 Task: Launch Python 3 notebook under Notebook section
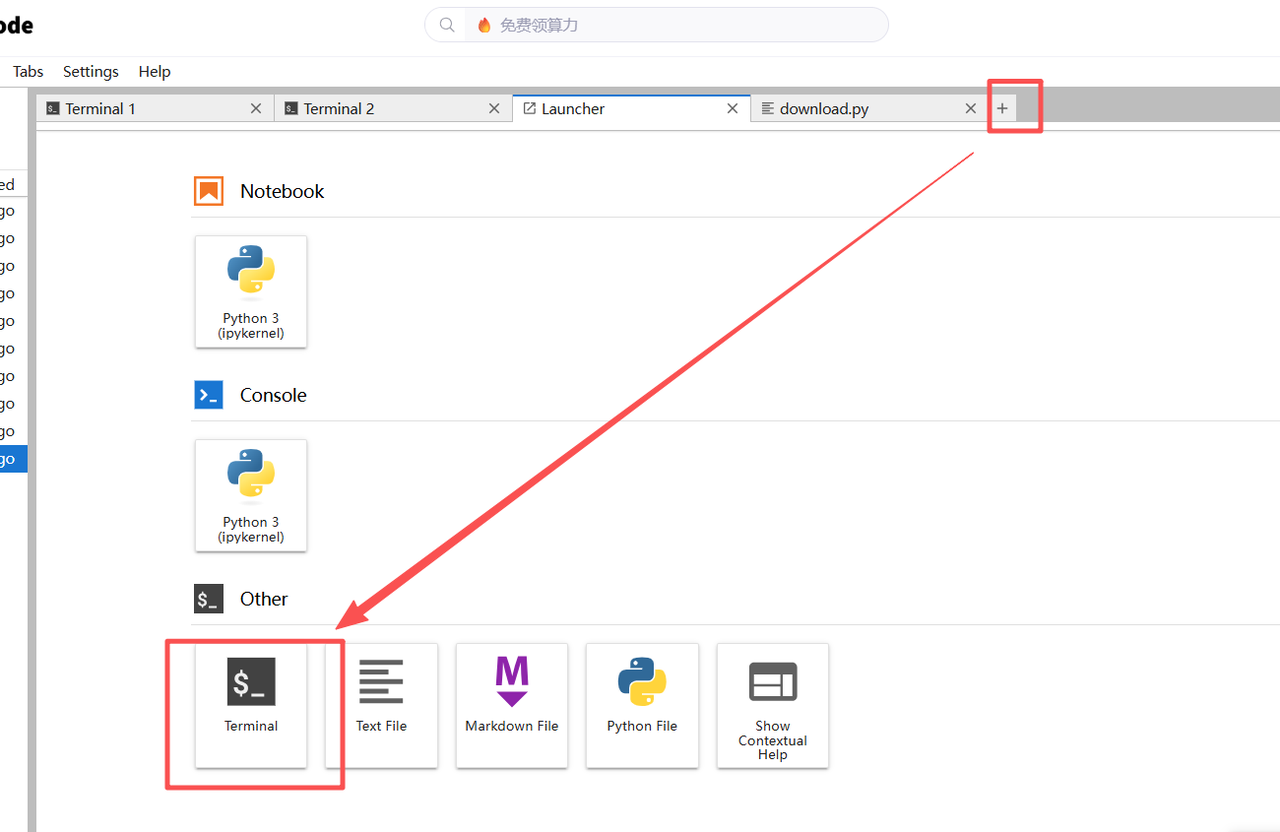(251, 292)
